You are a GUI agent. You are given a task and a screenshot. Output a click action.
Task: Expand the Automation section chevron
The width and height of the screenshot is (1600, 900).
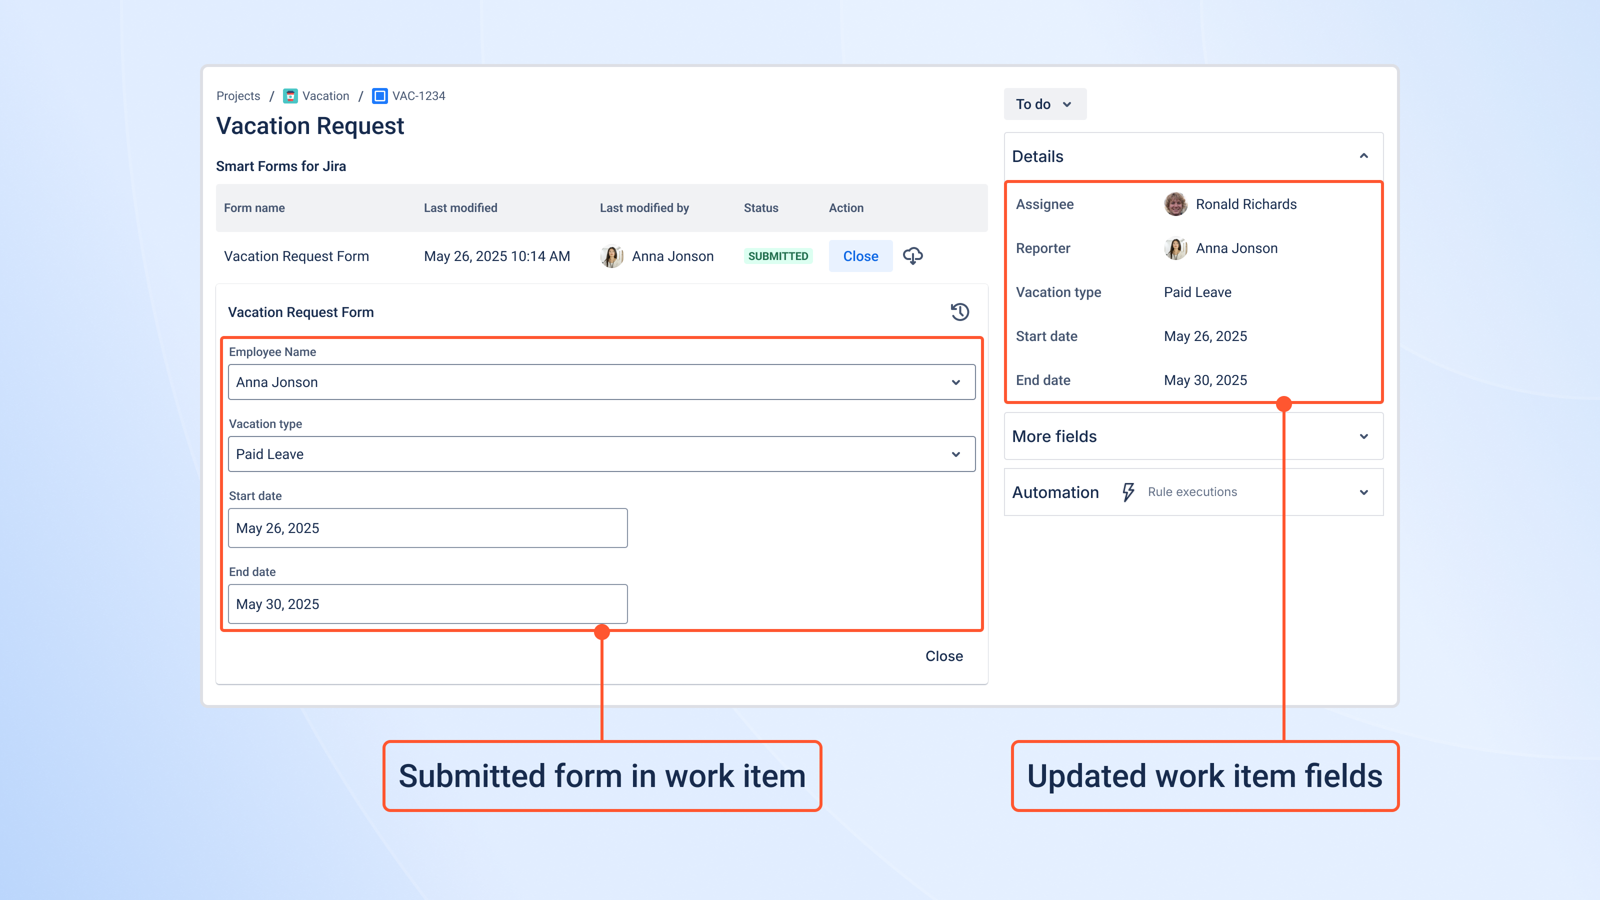coord(1364,492)
